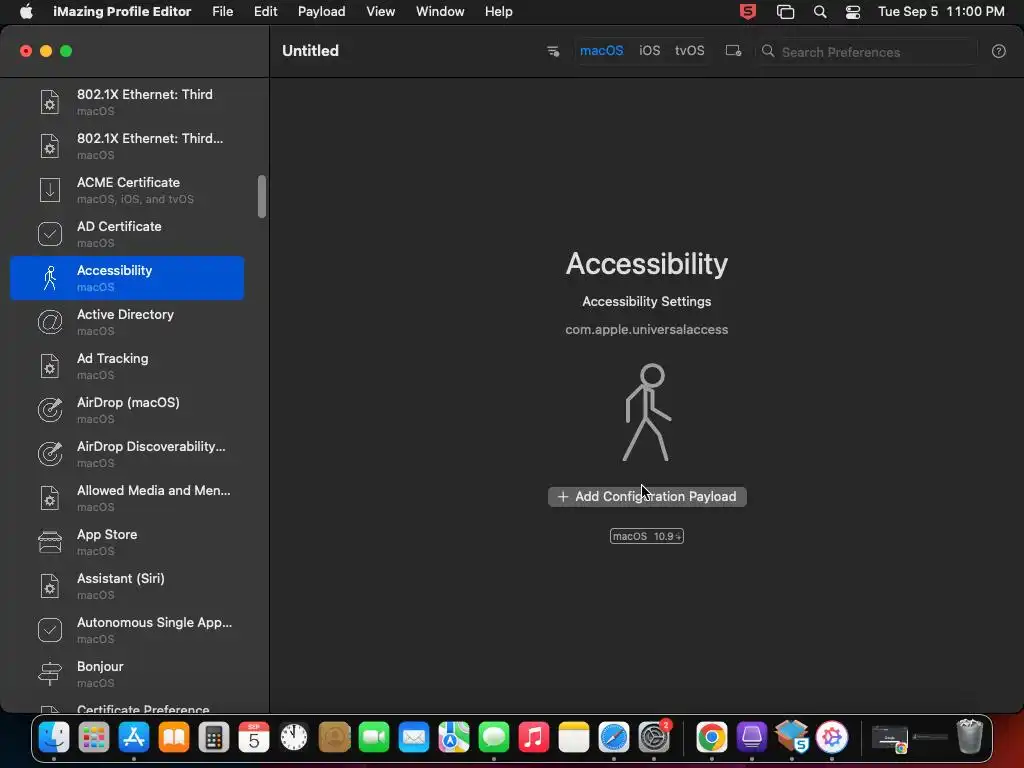Switch platform filter to tvOS
Viewport: 1024px width, 768px height.
[690, 51]
